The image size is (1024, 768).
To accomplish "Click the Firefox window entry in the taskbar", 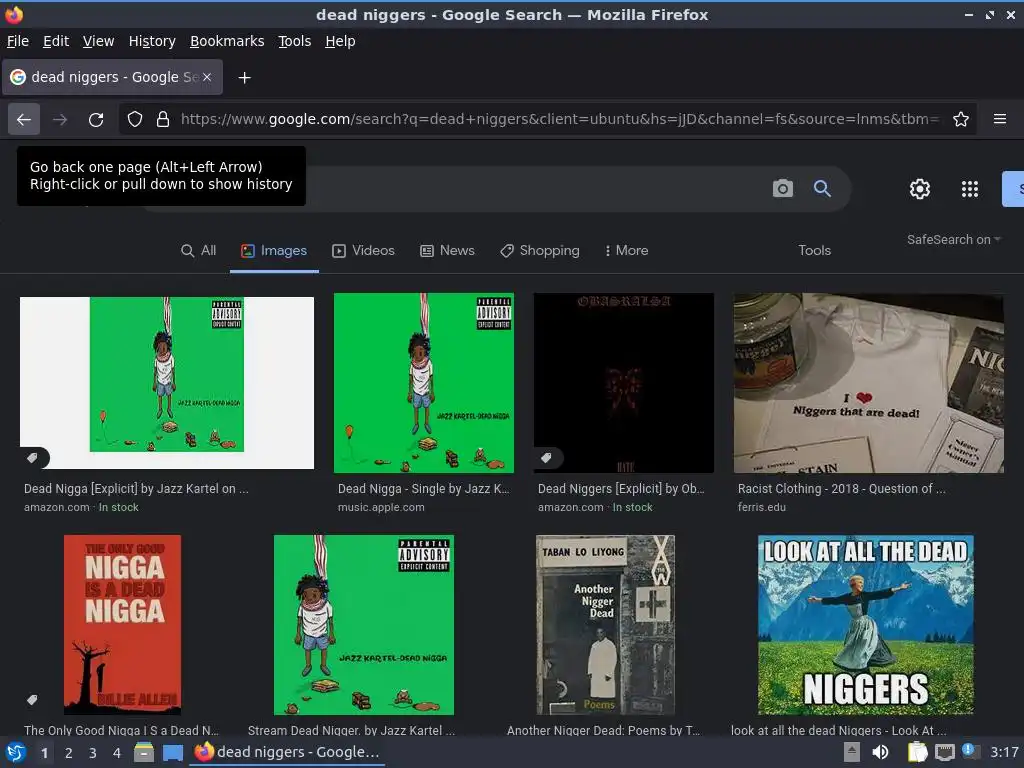I will [287, 752].
